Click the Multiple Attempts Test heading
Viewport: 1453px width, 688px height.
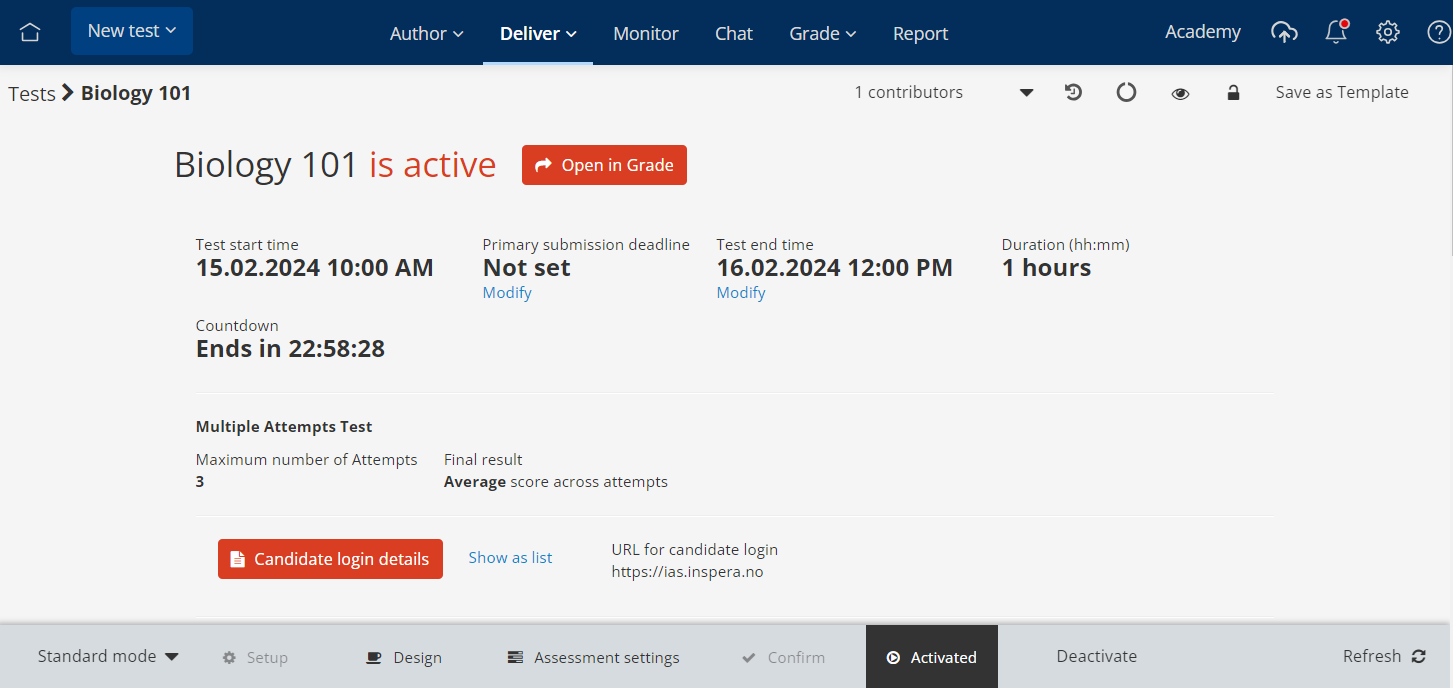[284, 426]
